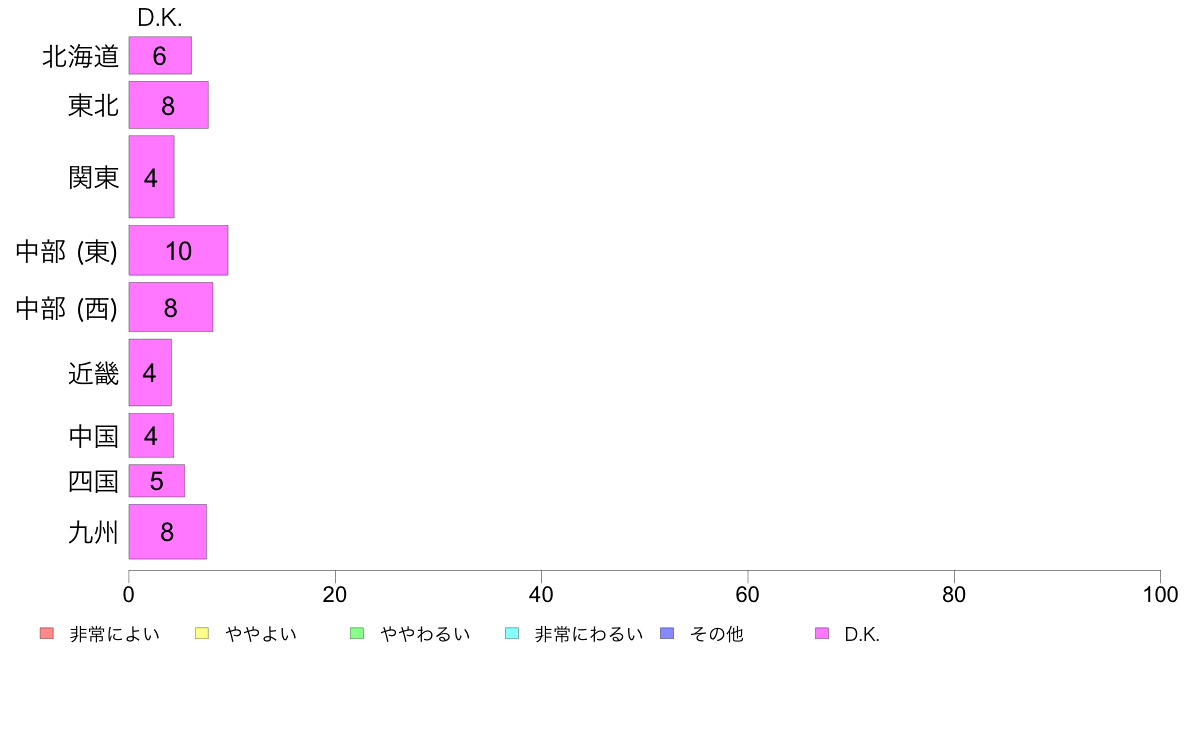Select the 四国 bar showing 5

[x=157, y=481]
